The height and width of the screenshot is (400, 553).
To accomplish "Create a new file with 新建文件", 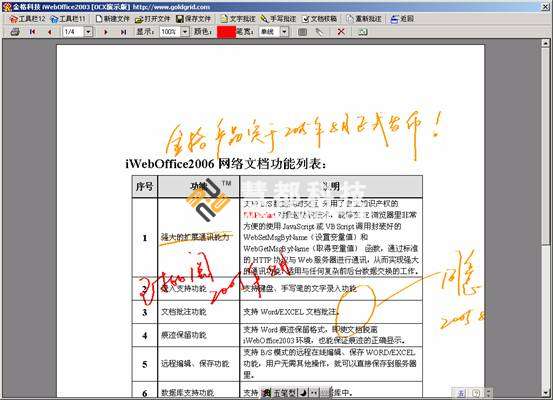I will coord(112,19).
